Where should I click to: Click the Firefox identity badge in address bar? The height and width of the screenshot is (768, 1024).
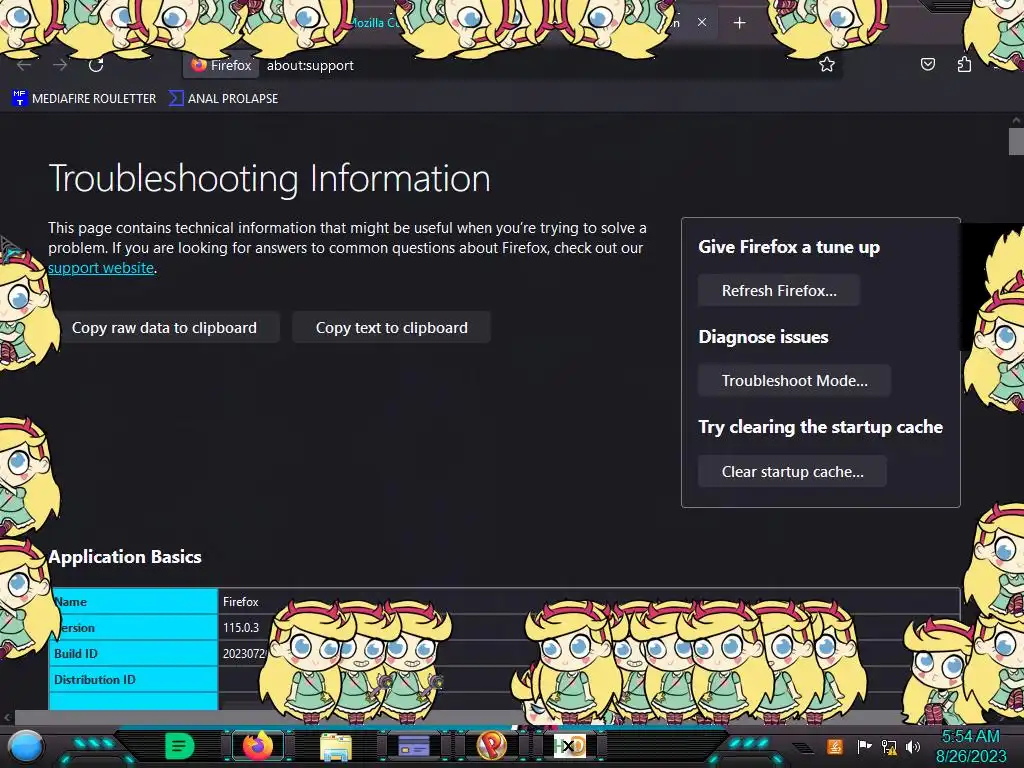click(221, 65)
